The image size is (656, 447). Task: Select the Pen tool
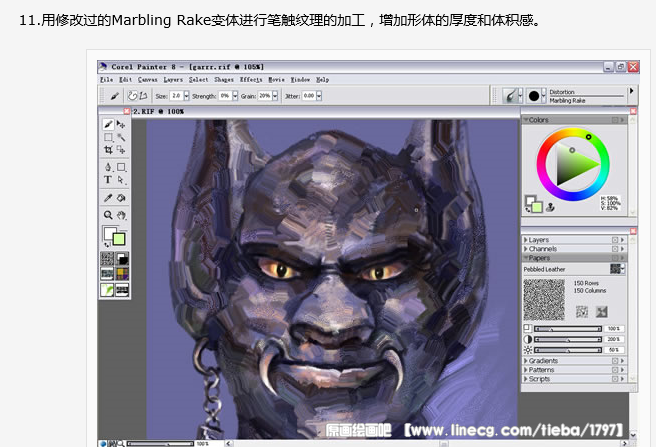(x=108, y=167)
